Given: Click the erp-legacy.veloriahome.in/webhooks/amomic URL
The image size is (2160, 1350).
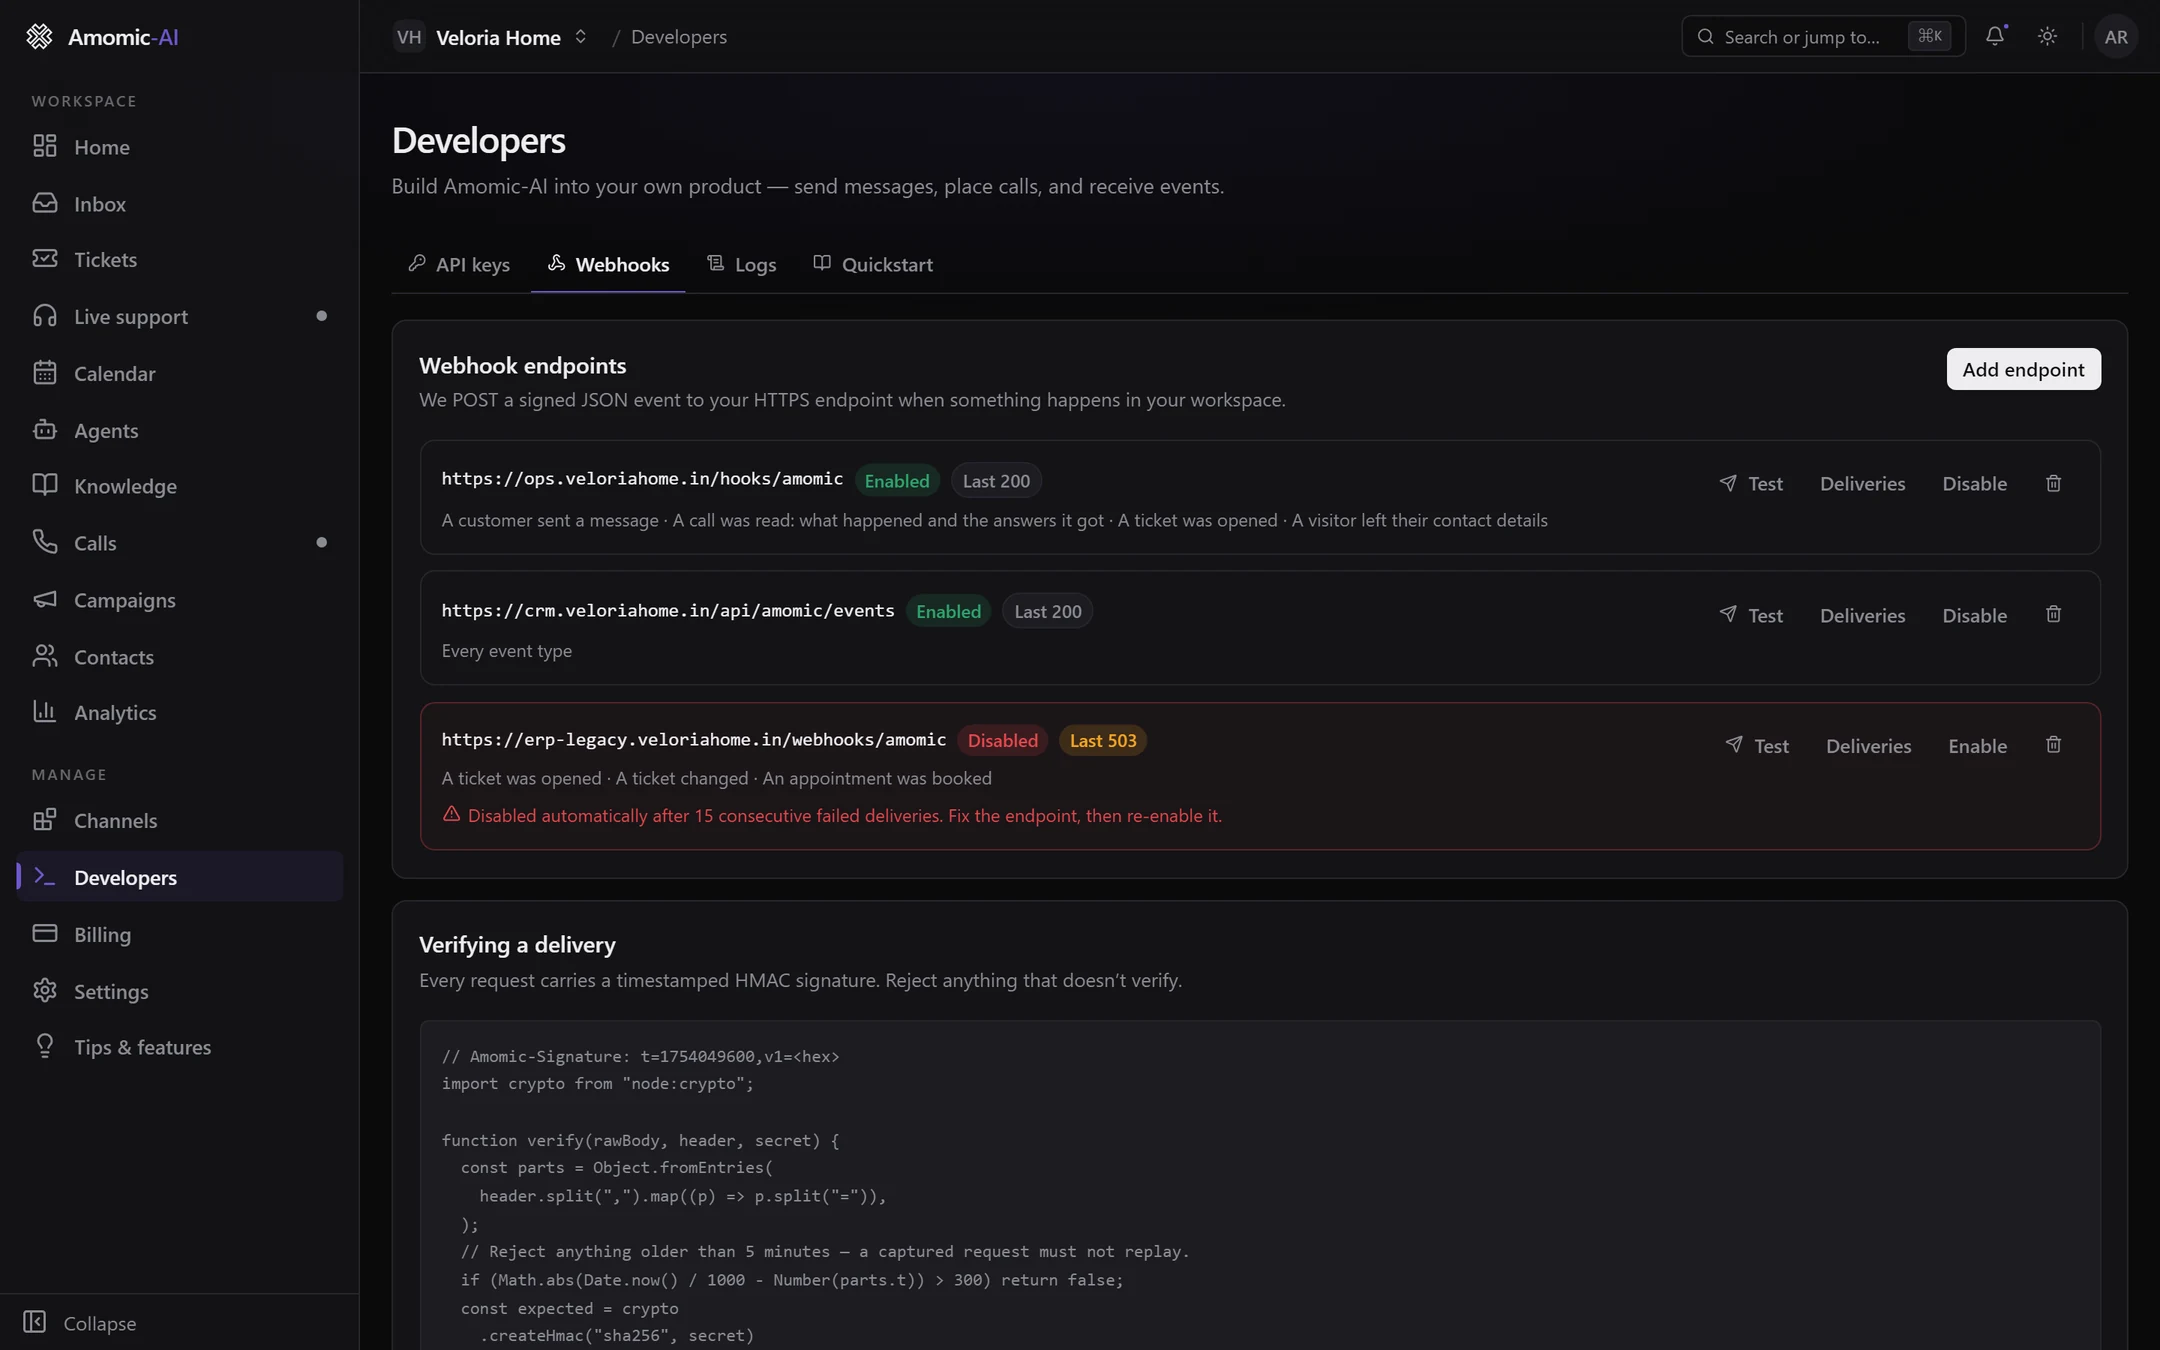Looking at the screenshot, I should [694, 740].
